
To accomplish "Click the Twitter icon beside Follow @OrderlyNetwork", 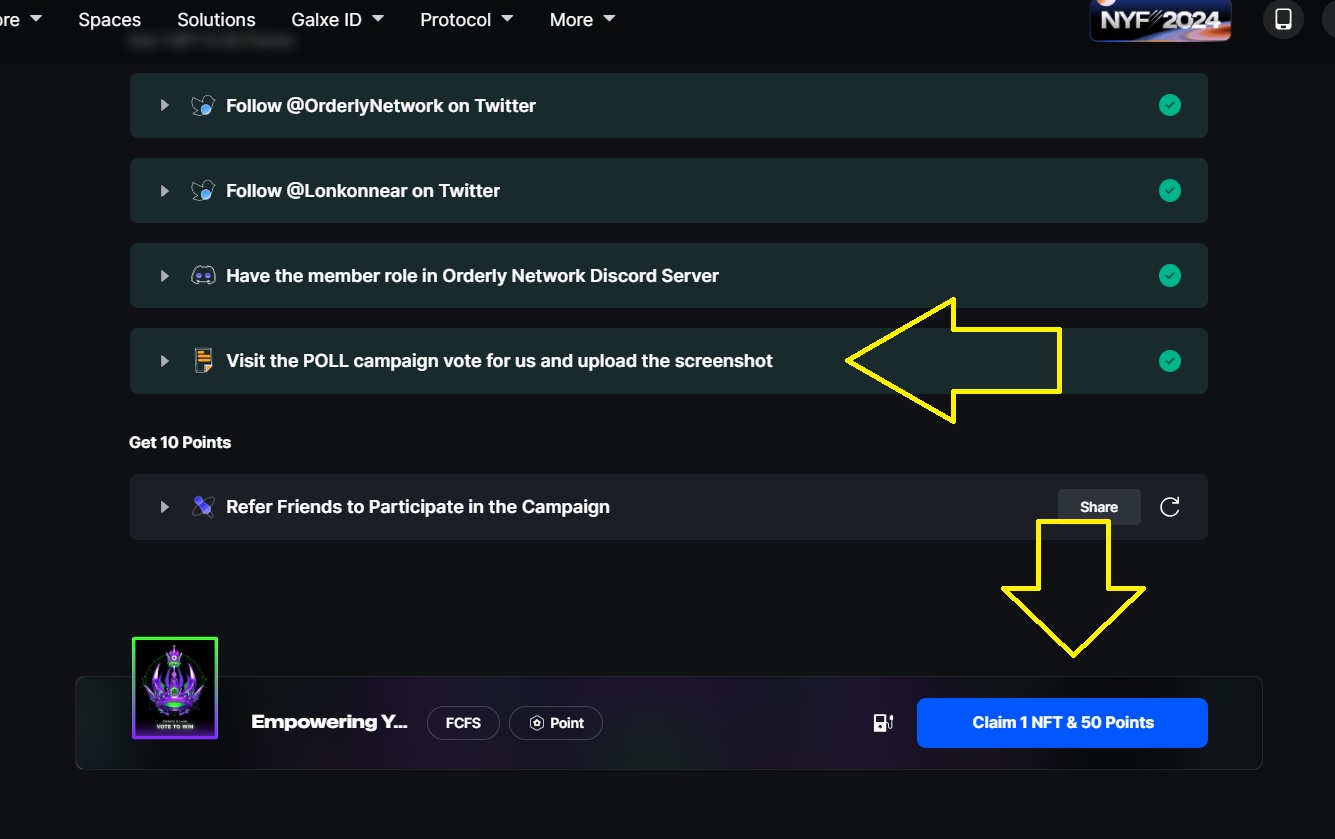I will (203, 106).
